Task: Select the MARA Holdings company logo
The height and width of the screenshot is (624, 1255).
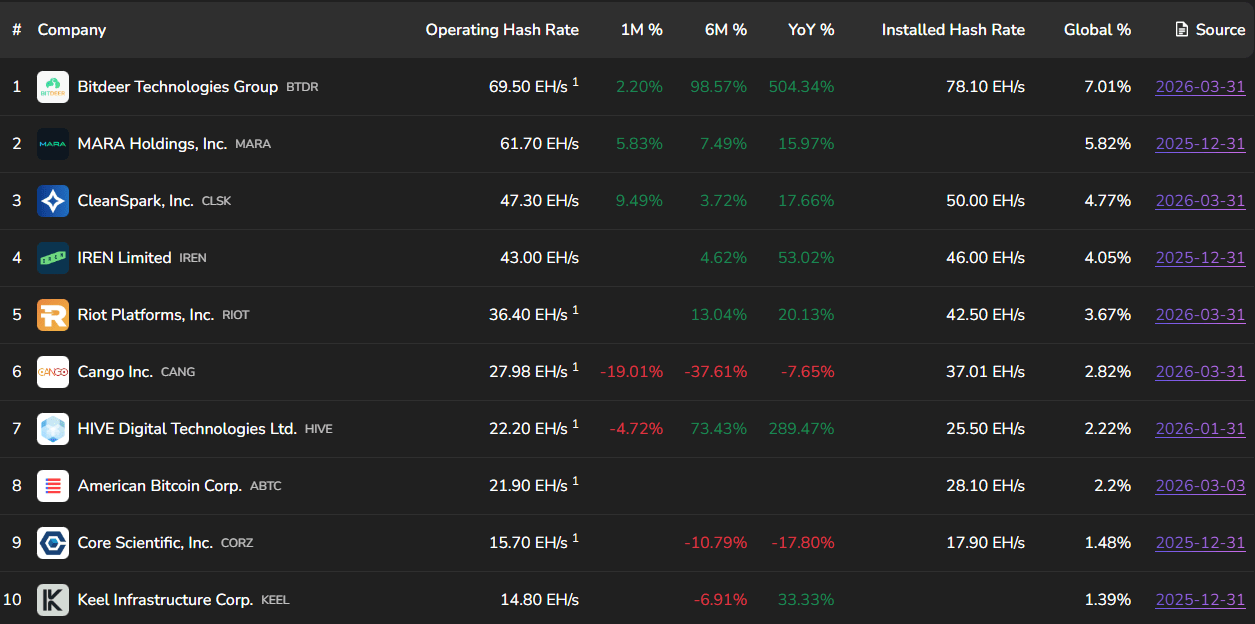Action: tap(52, 143)
